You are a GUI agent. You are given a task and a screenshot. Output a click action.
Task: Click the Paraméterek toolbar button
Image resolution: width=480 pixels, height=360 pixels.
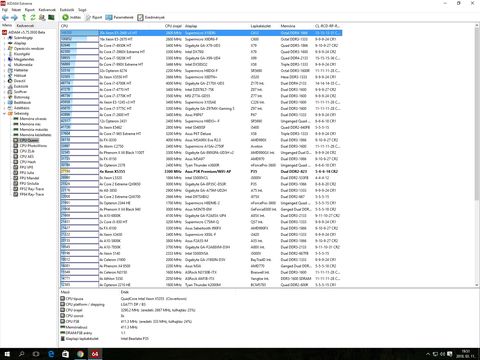tap(119, 17)
